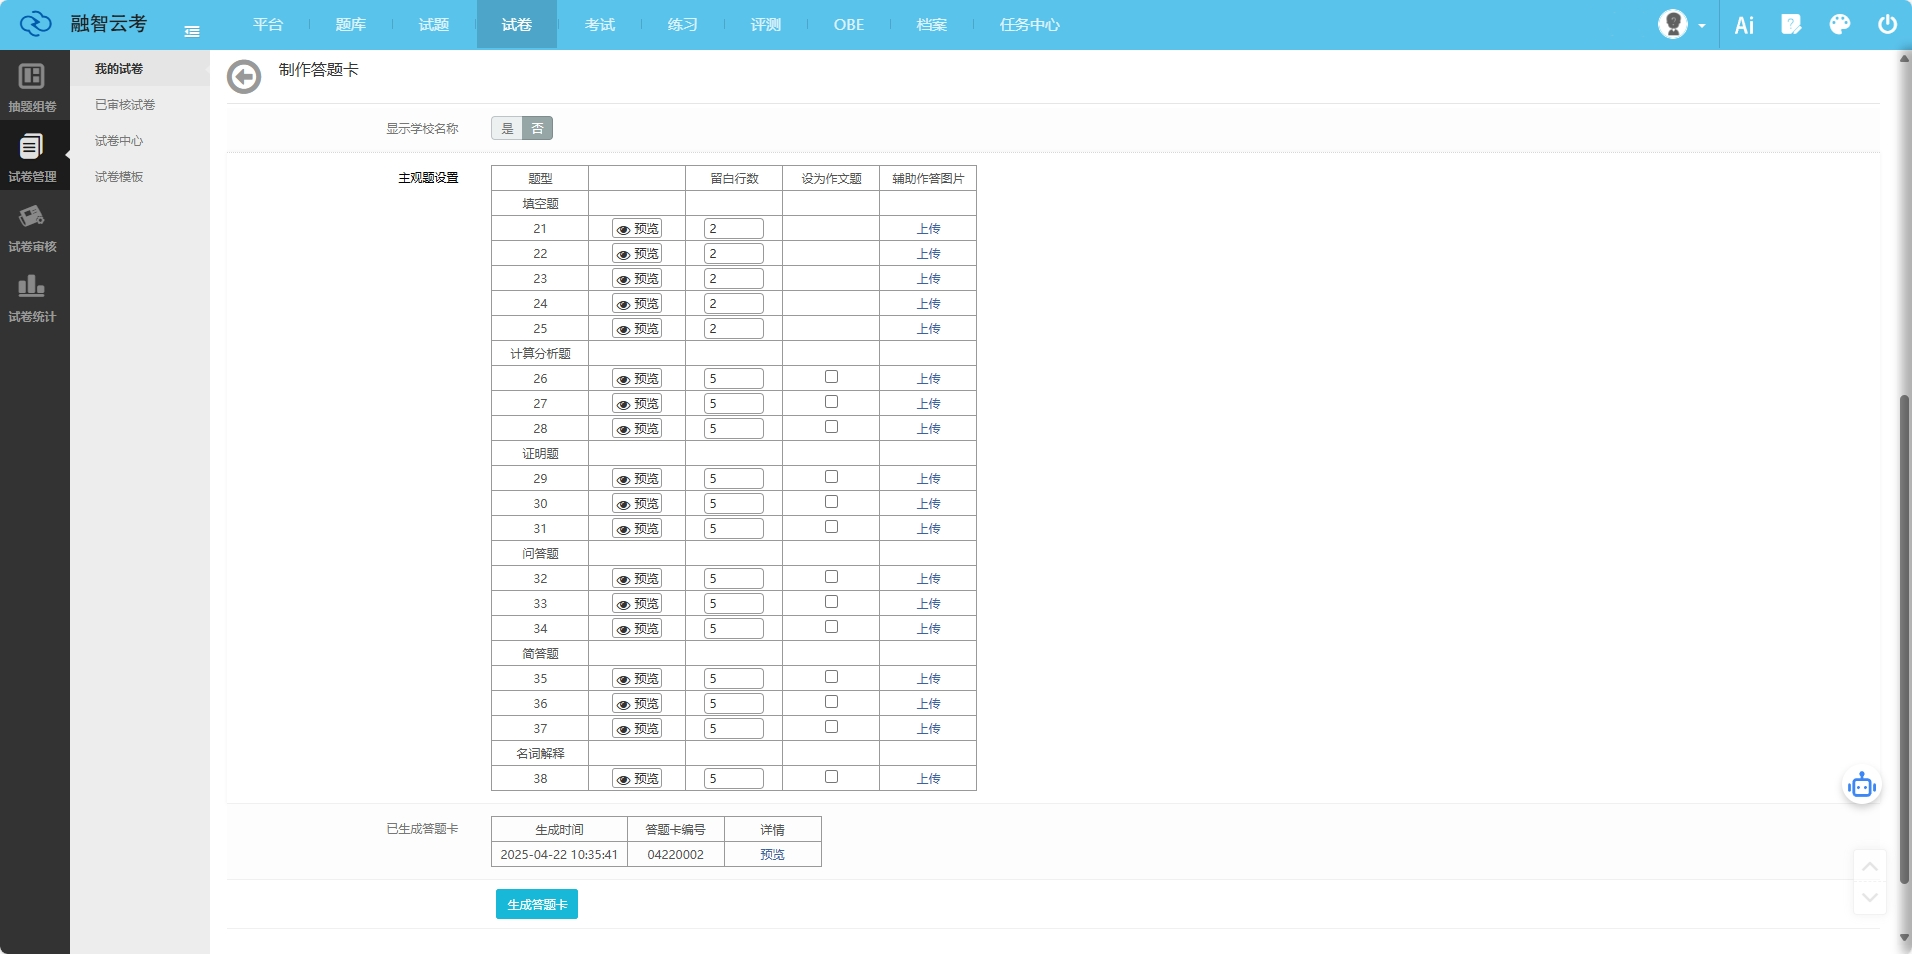This screenshot has width=1912, height=954.
Task: Click the power logout icon
Action: coord(1887,25)
